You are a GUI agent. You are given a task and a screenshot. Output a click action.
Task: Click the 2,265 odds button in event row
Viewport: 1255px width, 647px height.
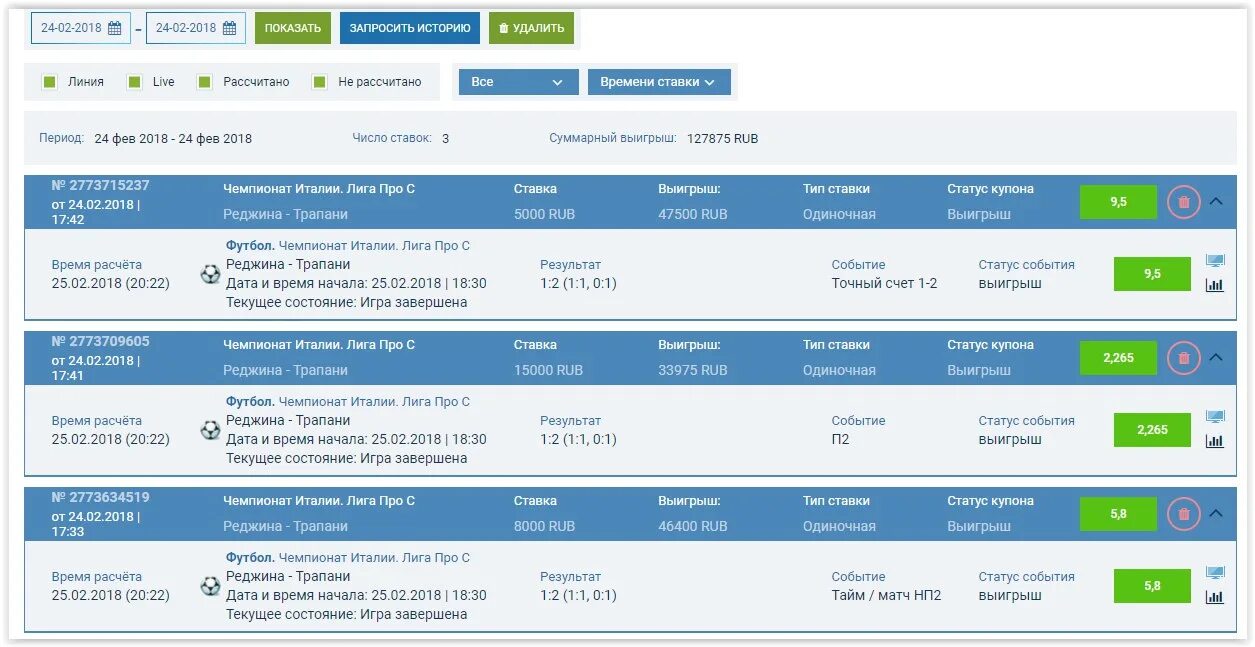tap(1152, 430)
